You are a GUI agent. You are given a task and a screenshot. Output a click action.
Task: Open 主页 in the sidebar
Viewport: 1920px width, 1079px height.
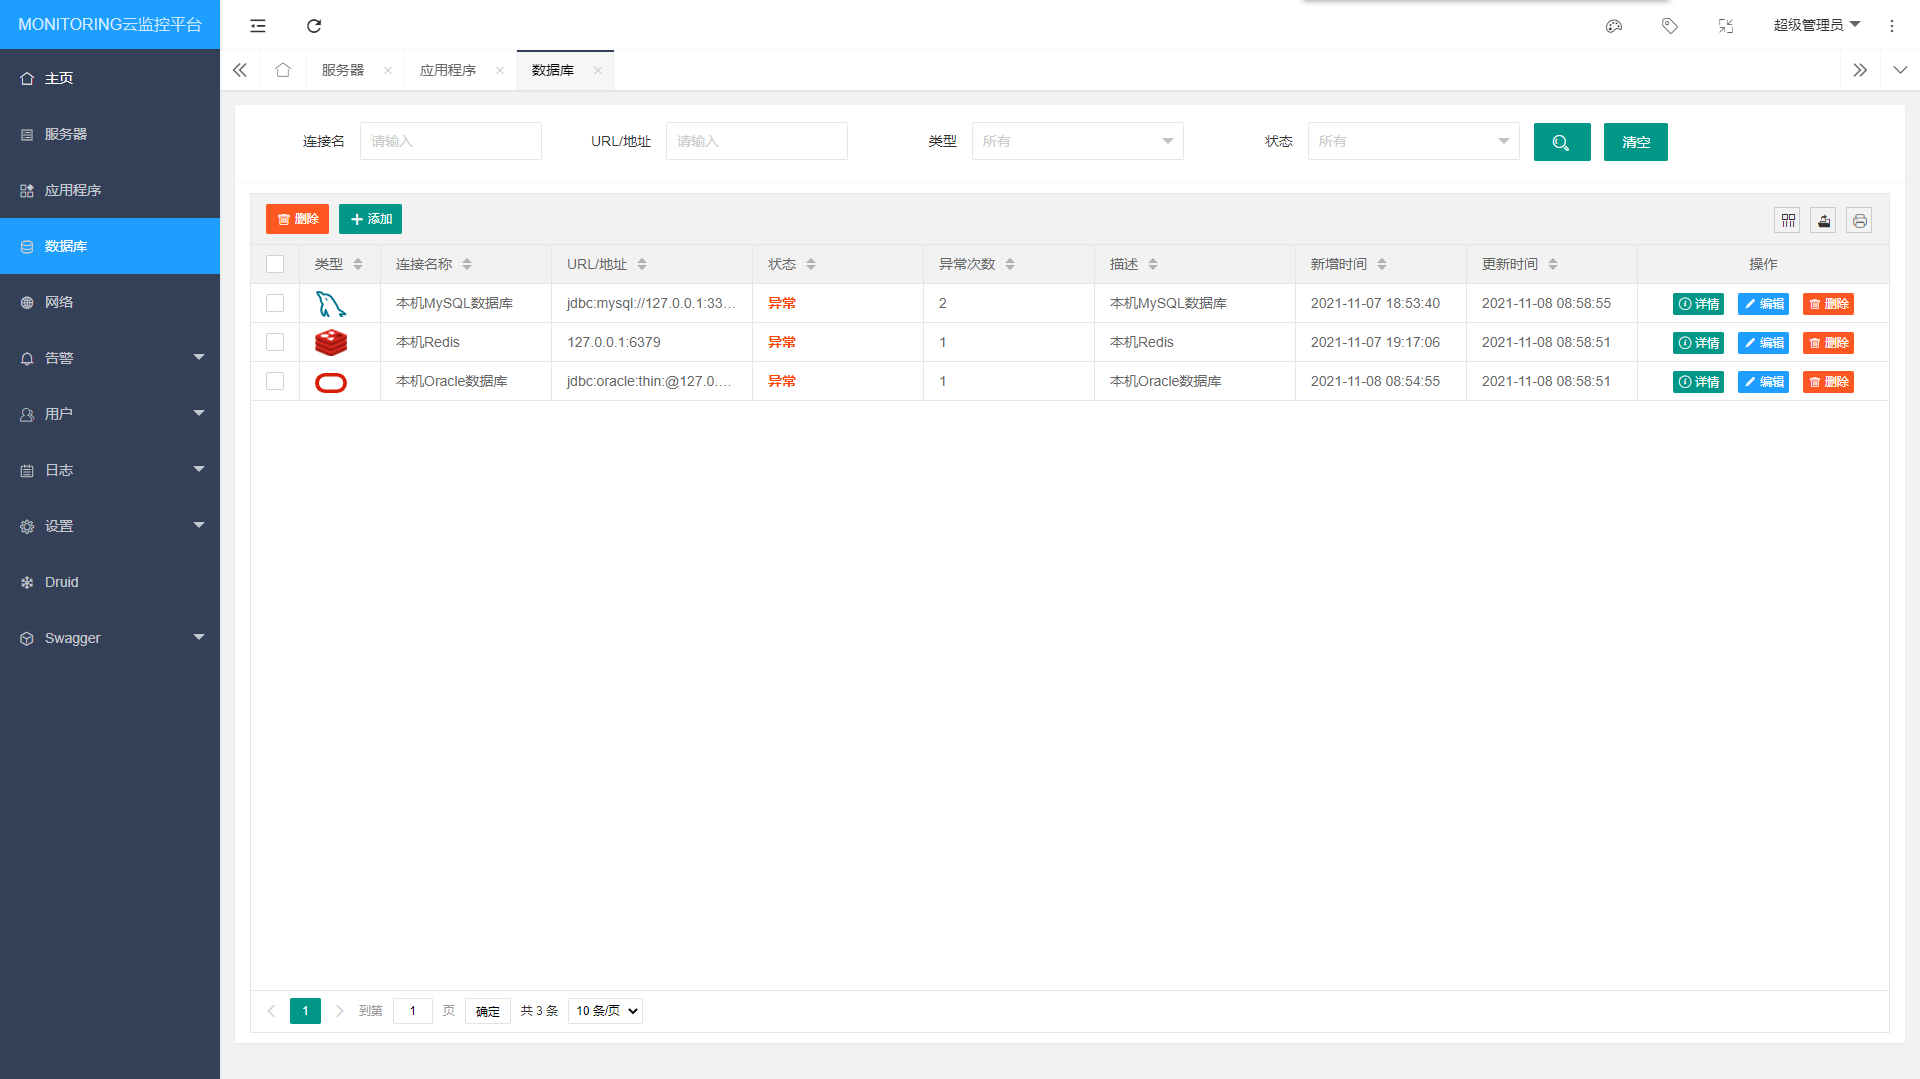[110, 78]
